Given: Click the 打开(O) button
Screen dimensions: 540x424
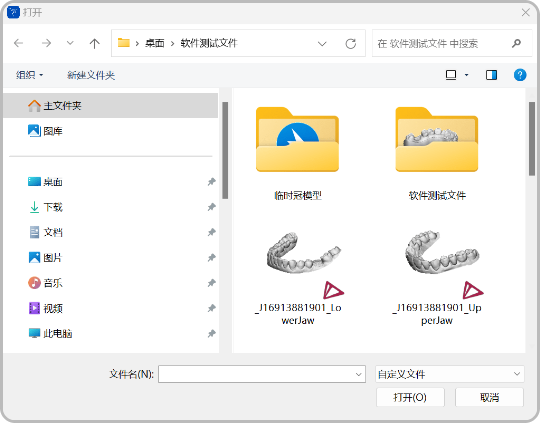Looking at the screenshot, I should (x=410, y=397).
